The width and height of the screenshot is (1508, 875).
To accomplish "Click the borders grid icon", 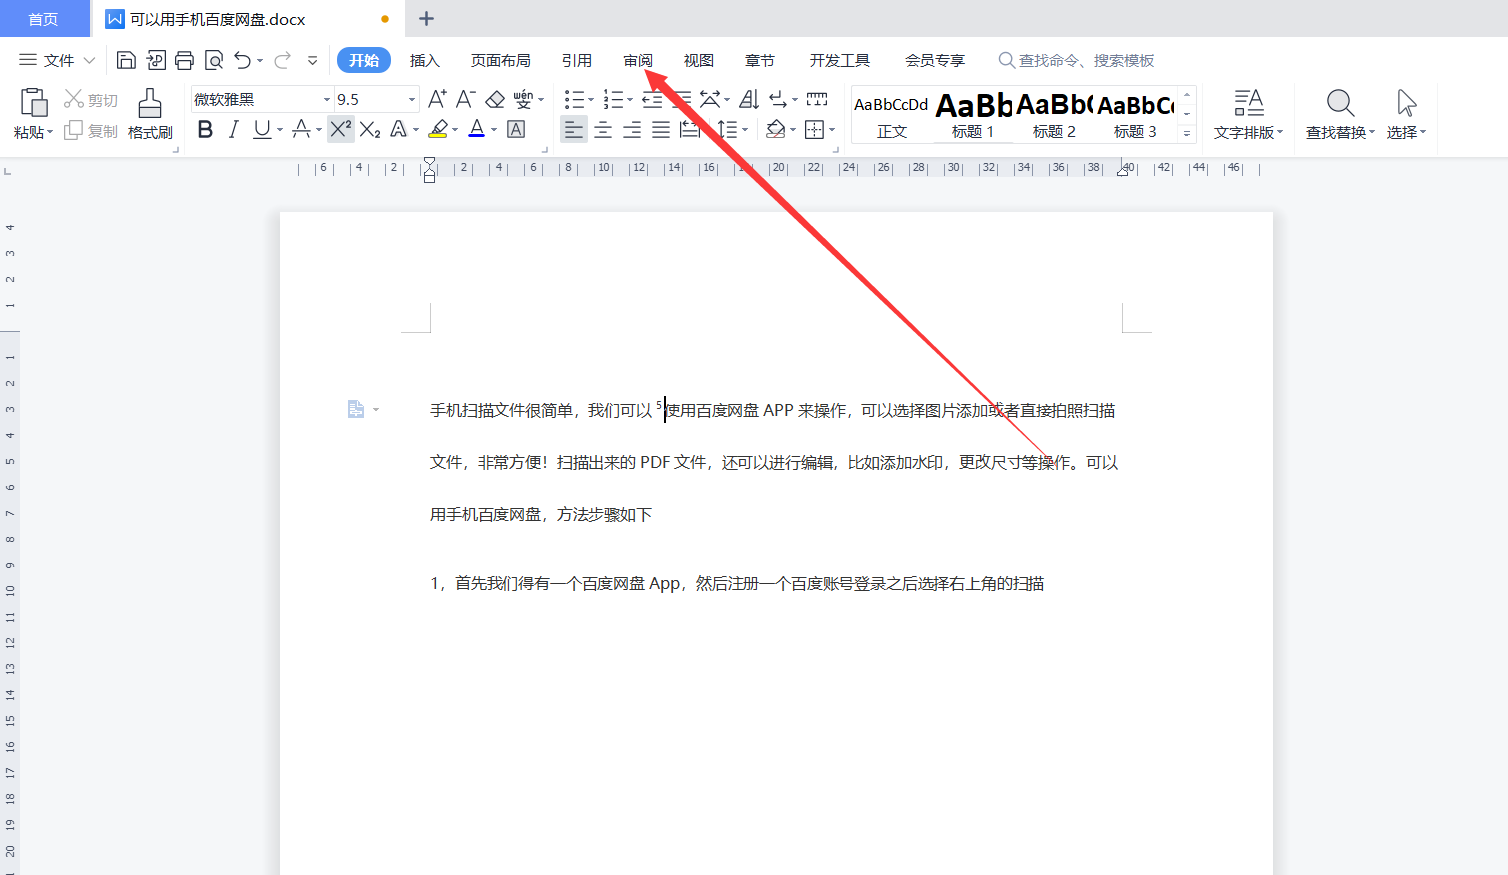I will (815, 129).
